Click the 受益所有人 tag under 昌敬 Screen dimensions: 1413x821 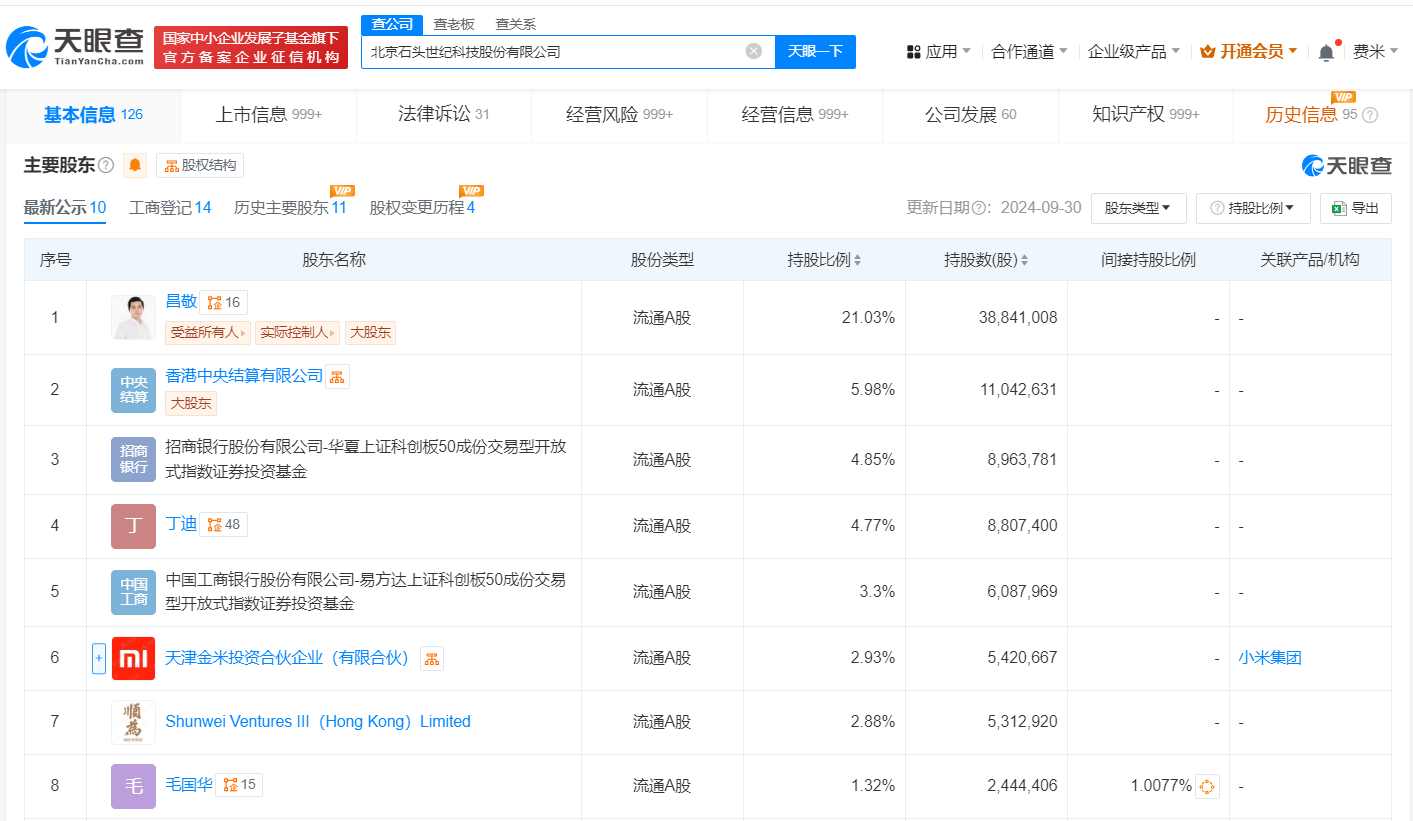pyautogui.click(x=208, y=333)
